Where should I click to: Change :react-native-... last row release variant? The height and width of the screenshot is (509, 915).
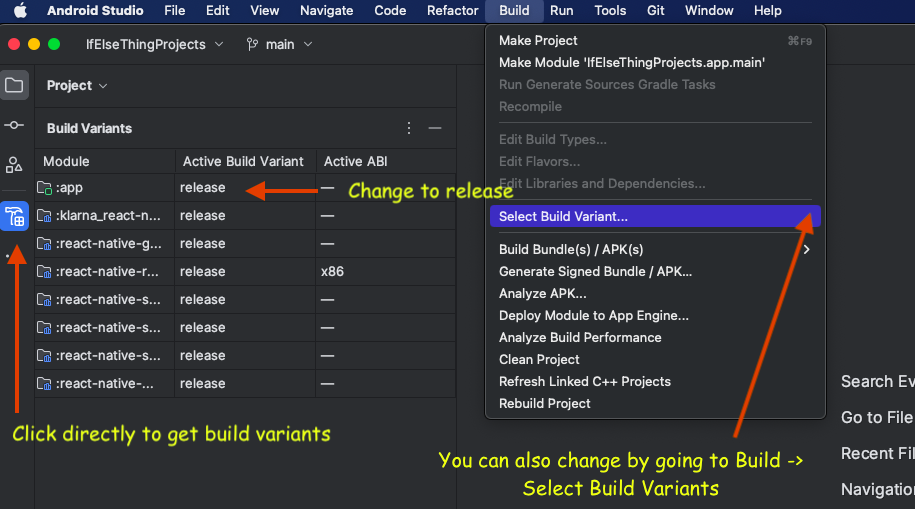point(245,384)
